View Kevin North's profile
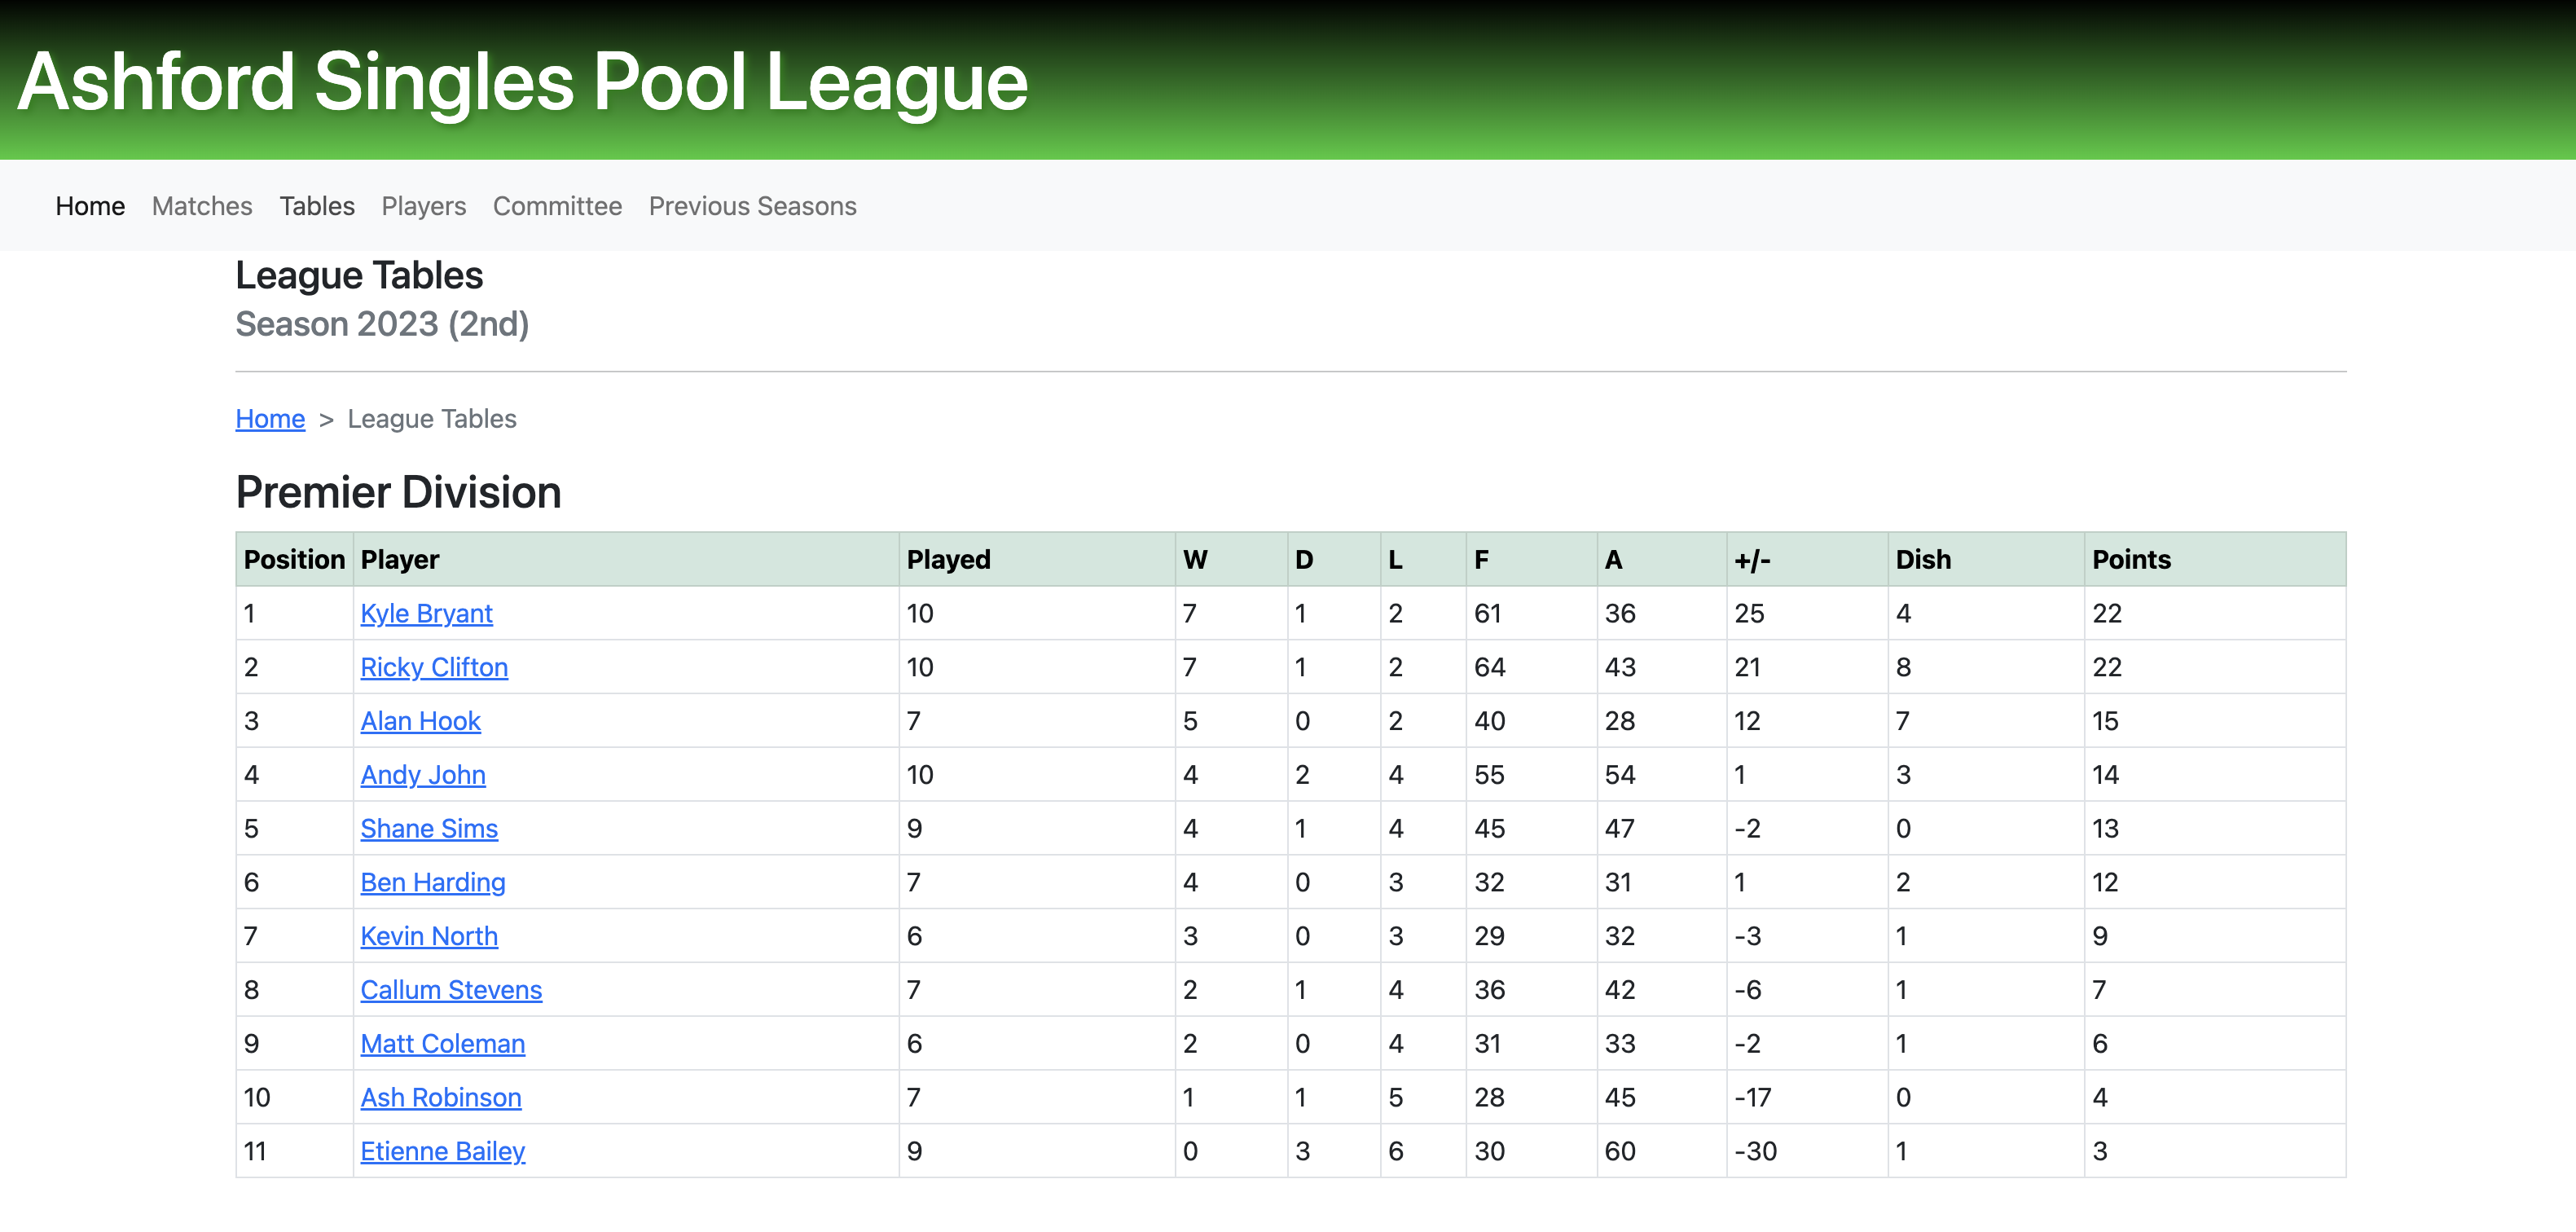 point(429,936)
